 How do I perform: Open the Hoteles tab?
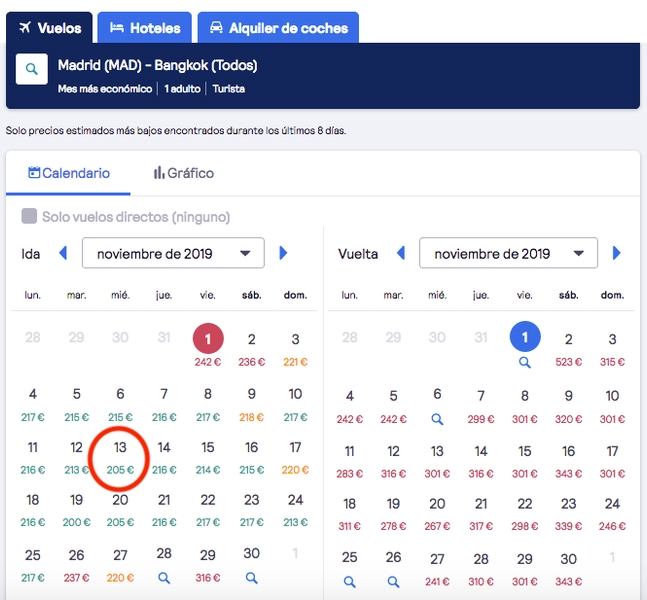(145, 28)
